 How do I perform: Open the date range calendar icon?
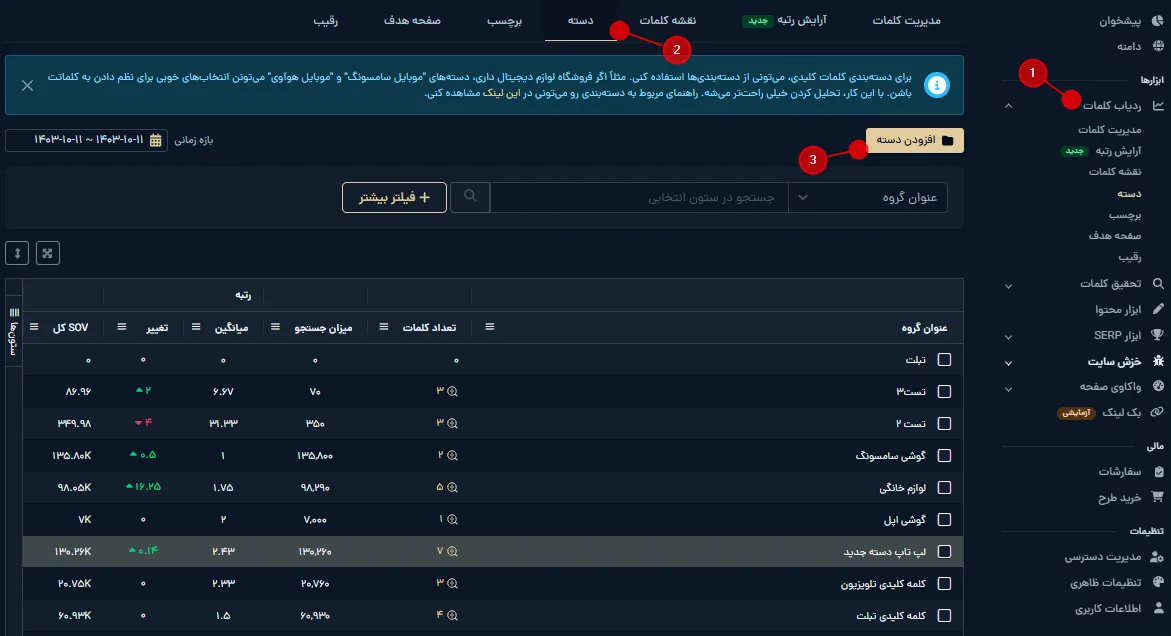(155, 140)
